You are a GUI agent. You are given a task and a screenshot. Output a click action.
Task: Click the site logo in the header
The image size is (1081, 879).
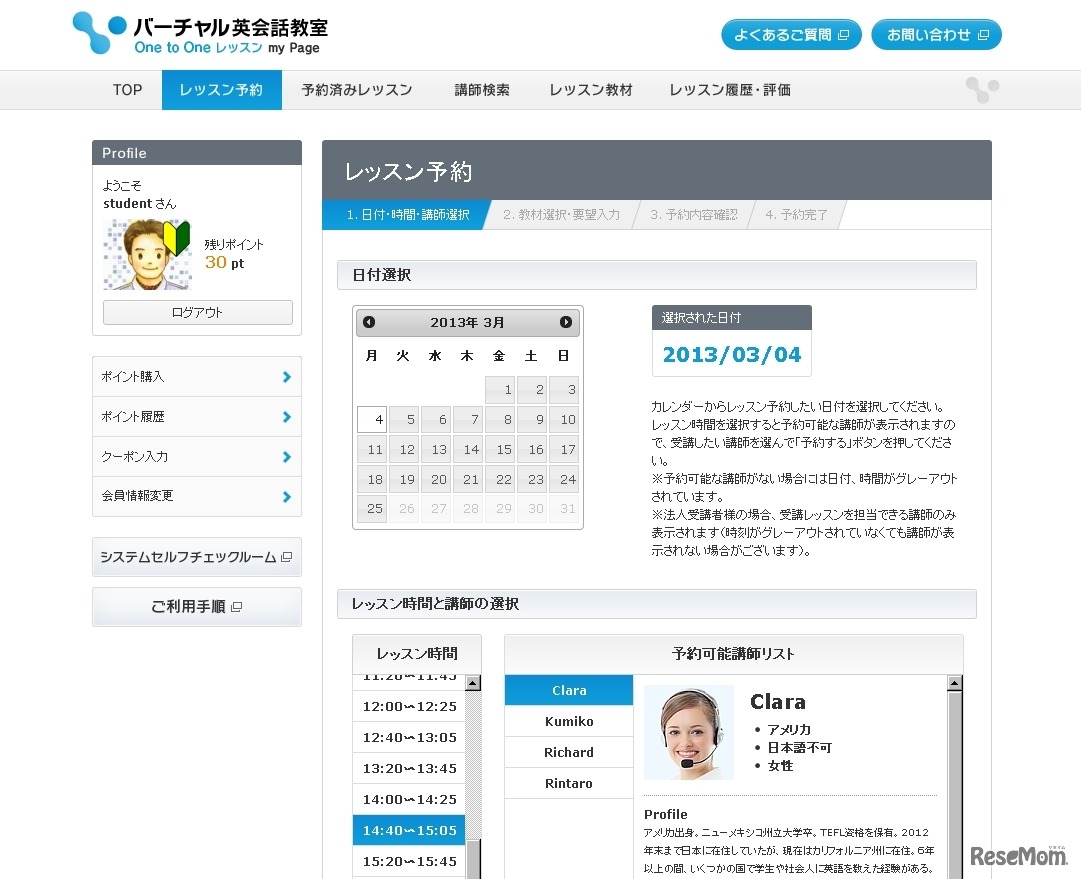tap(200, 35)
